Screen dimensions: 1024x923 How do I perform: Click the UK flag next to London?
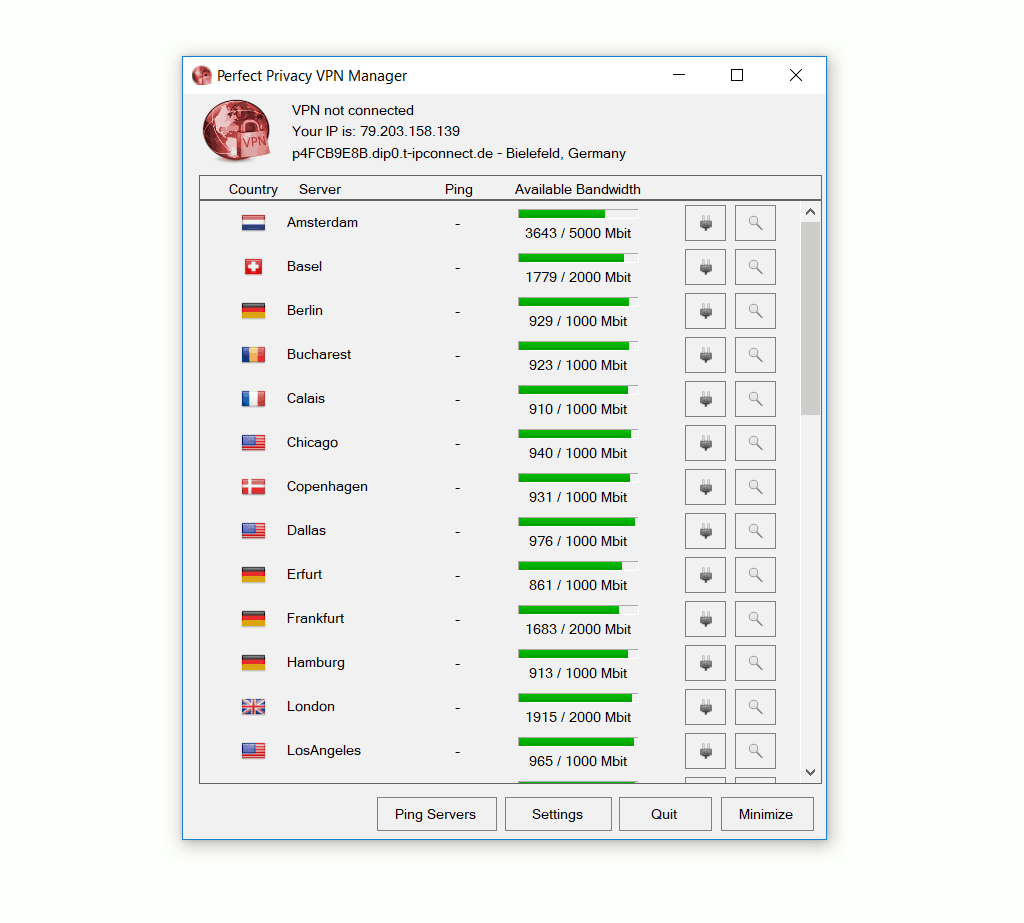point(253,707)
